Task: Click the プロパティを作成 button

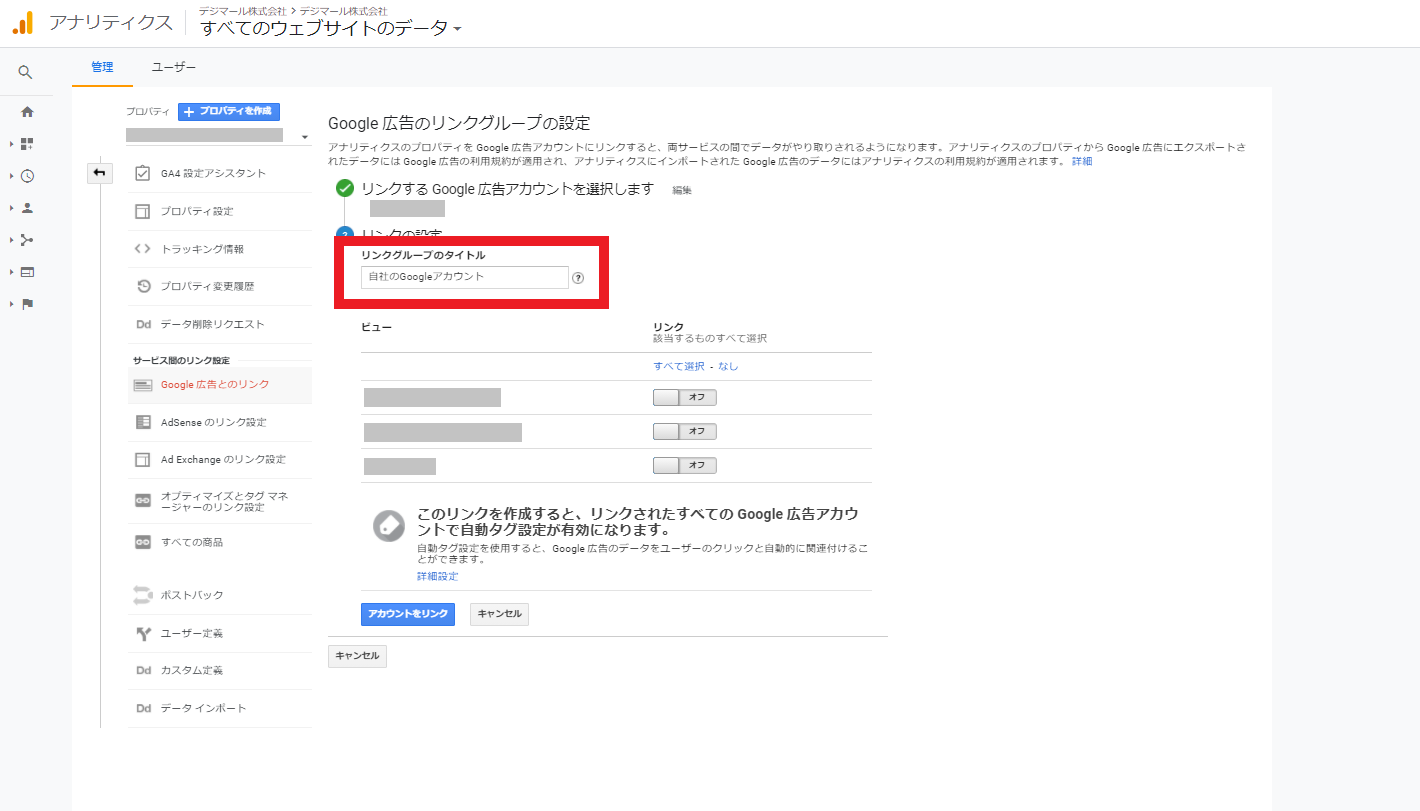Action: [x=229, y=111]
